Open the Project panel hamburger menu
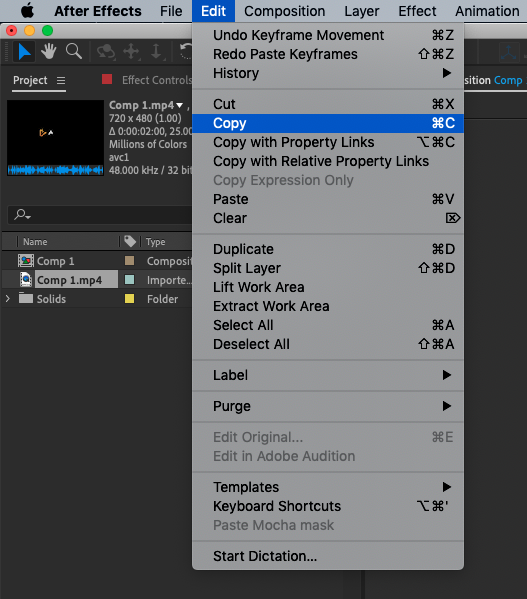Screen dimensions: 527x599 click(61, 81)
